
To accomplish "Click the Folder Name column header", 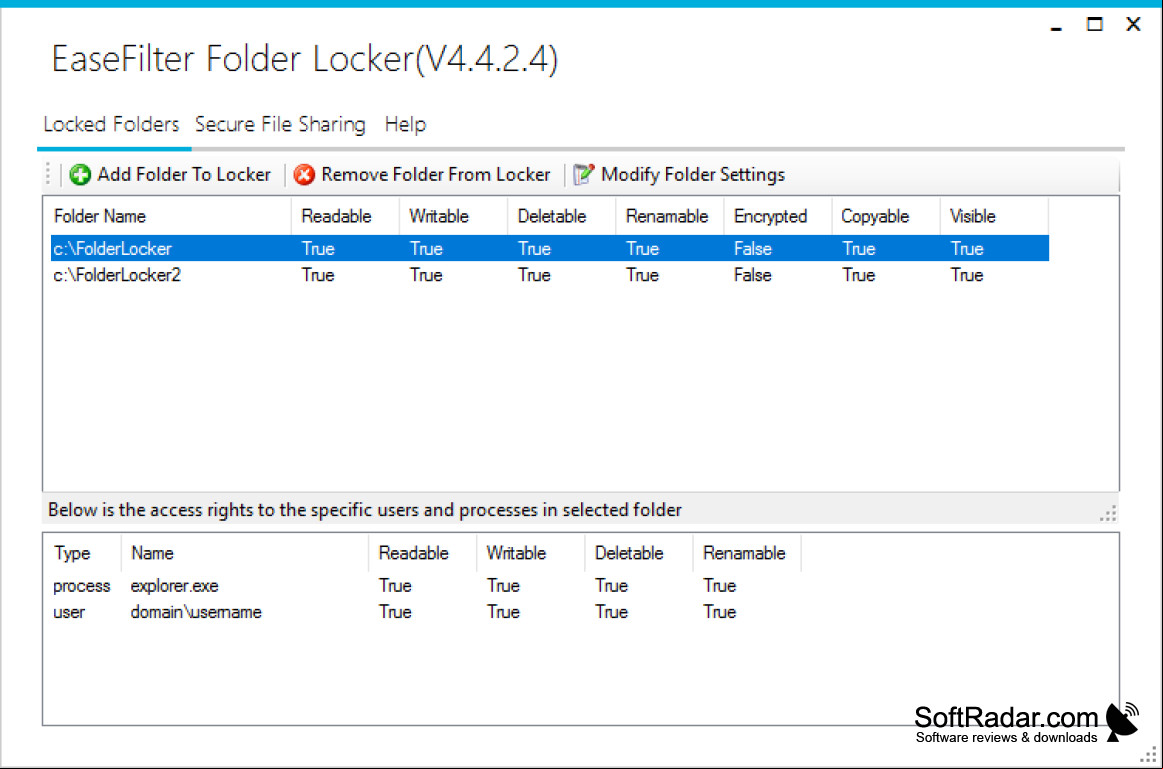I will pyautogui.click(x=171, y=216).
